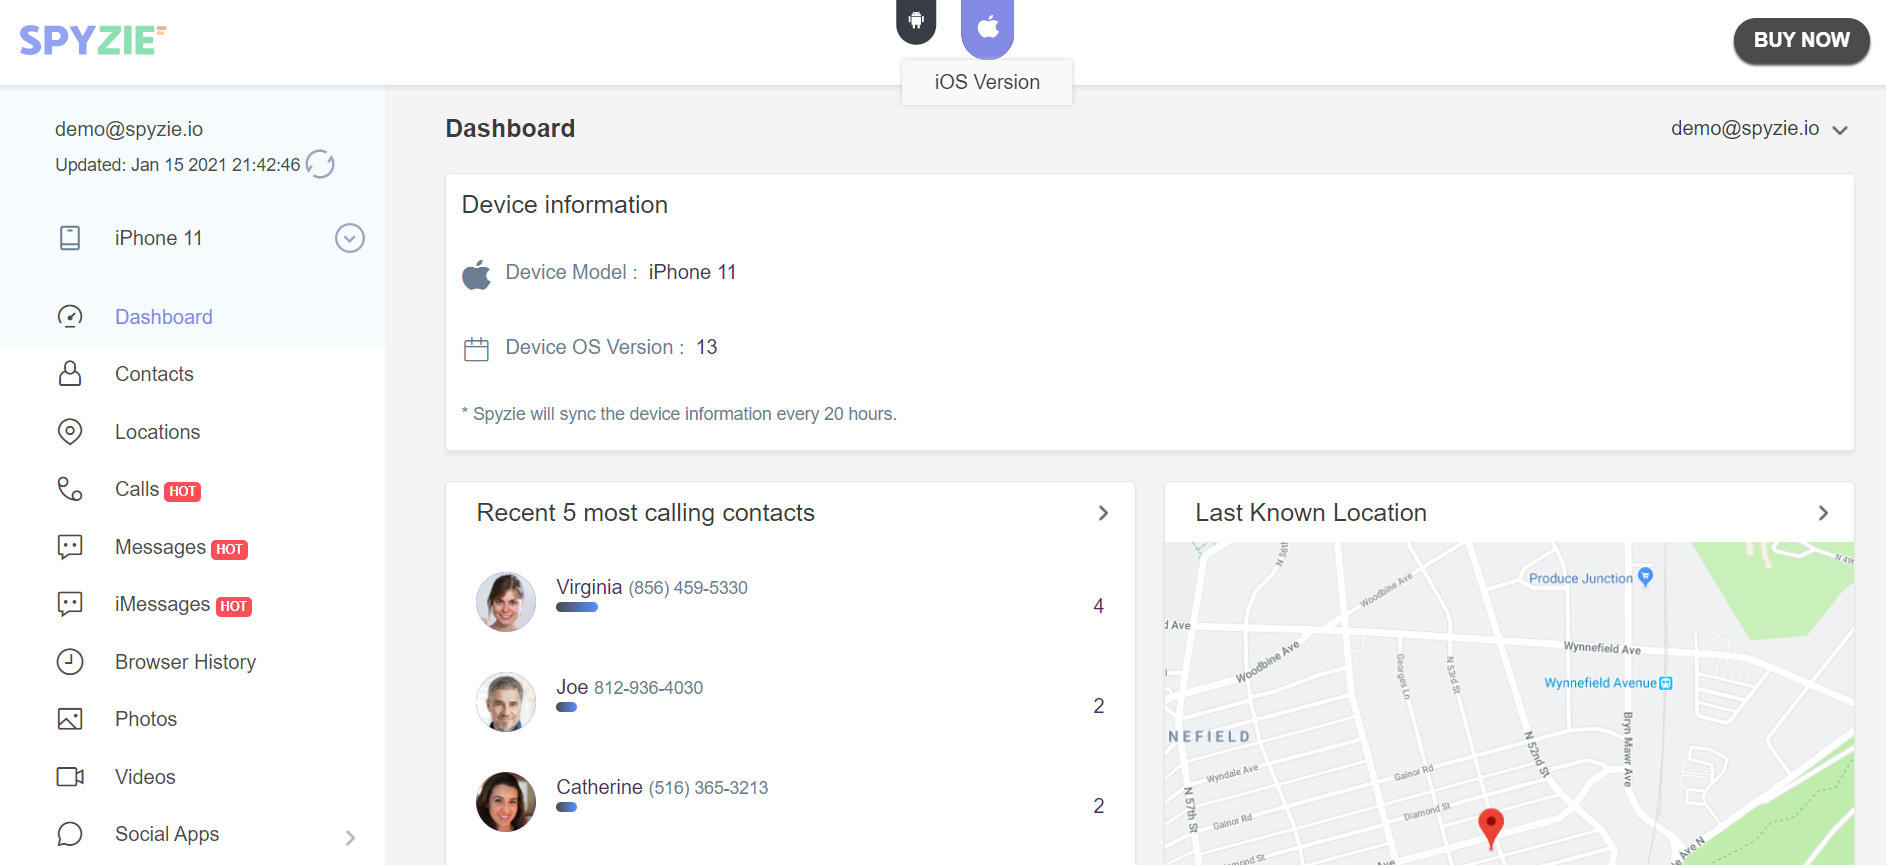This screenshot has height=865, width=1886.
Task: Click Device OS Version value 13
Action: 707,347
